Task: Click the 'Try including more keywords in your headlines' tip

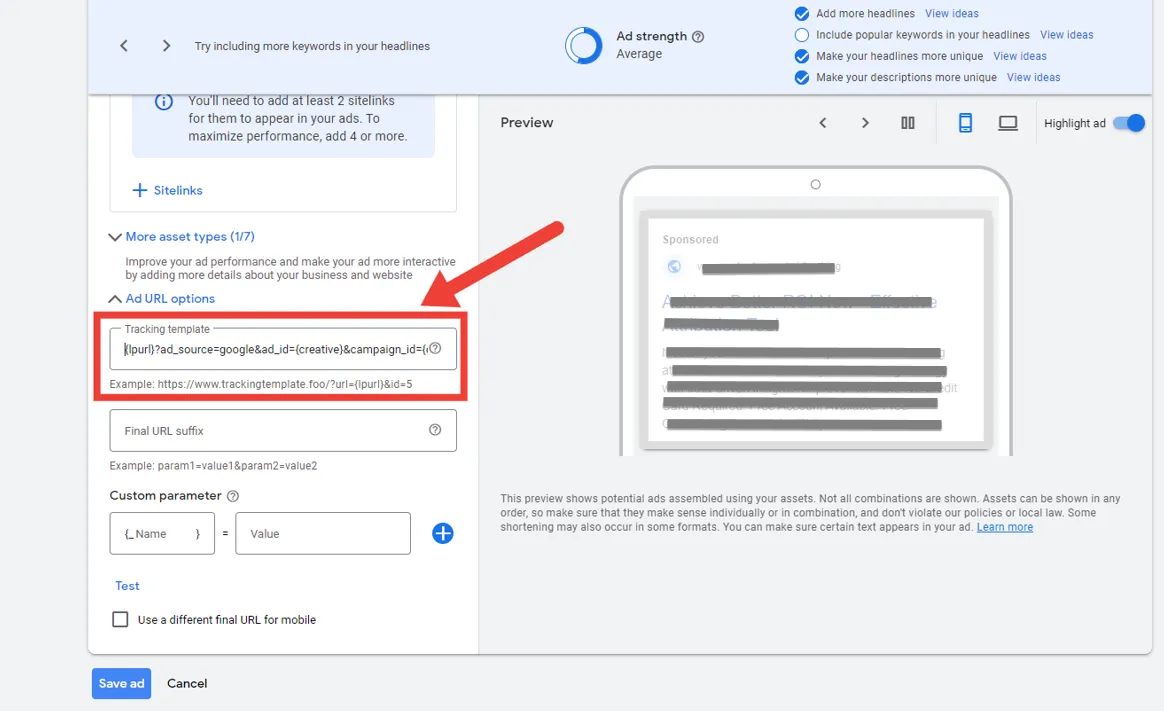Action: 312,46
